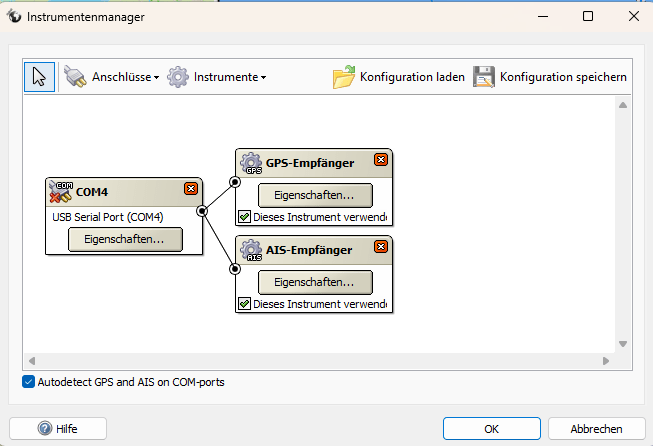The height and width of the screenshot is (446, 653).
Task: Click the Anschlüsse plug icon
Action: point(75,77)
